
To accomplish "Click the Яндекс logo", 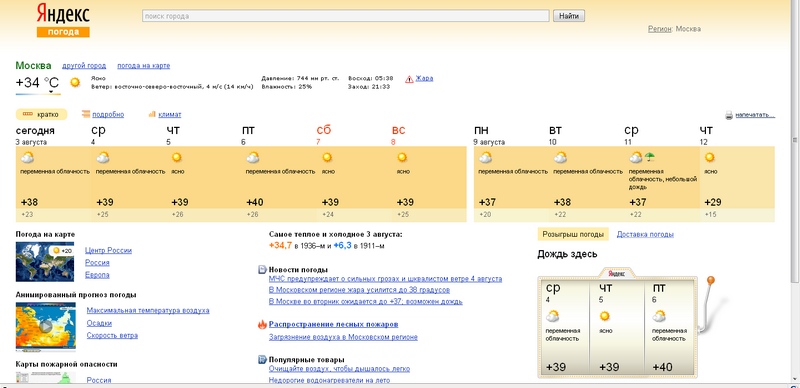I will tap(63, 14).
